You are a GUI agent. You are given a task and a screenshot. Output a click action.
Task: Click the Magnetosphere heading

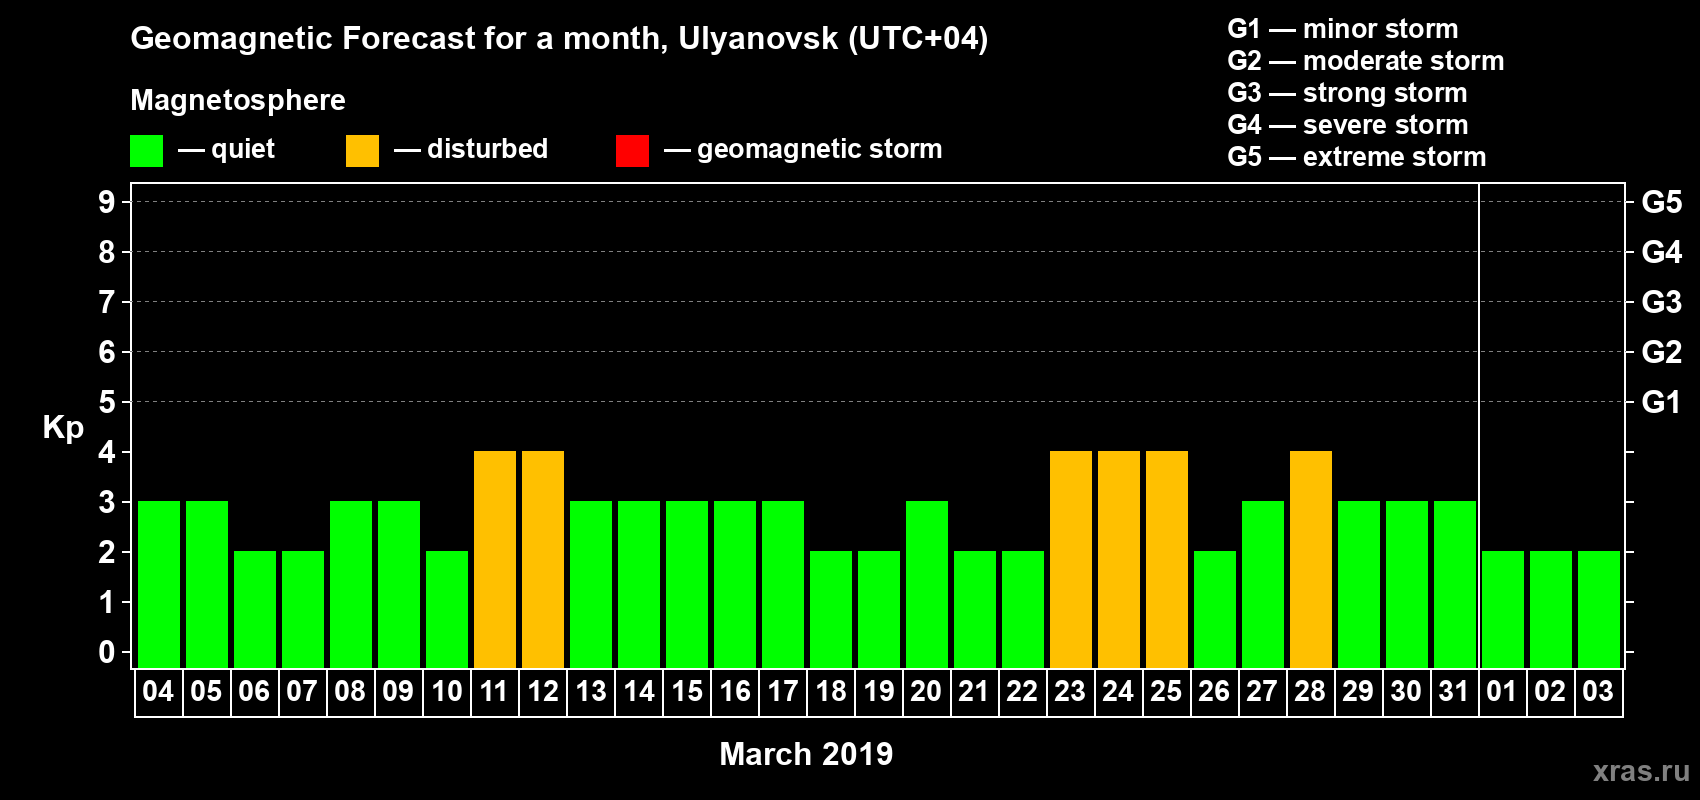238,100
